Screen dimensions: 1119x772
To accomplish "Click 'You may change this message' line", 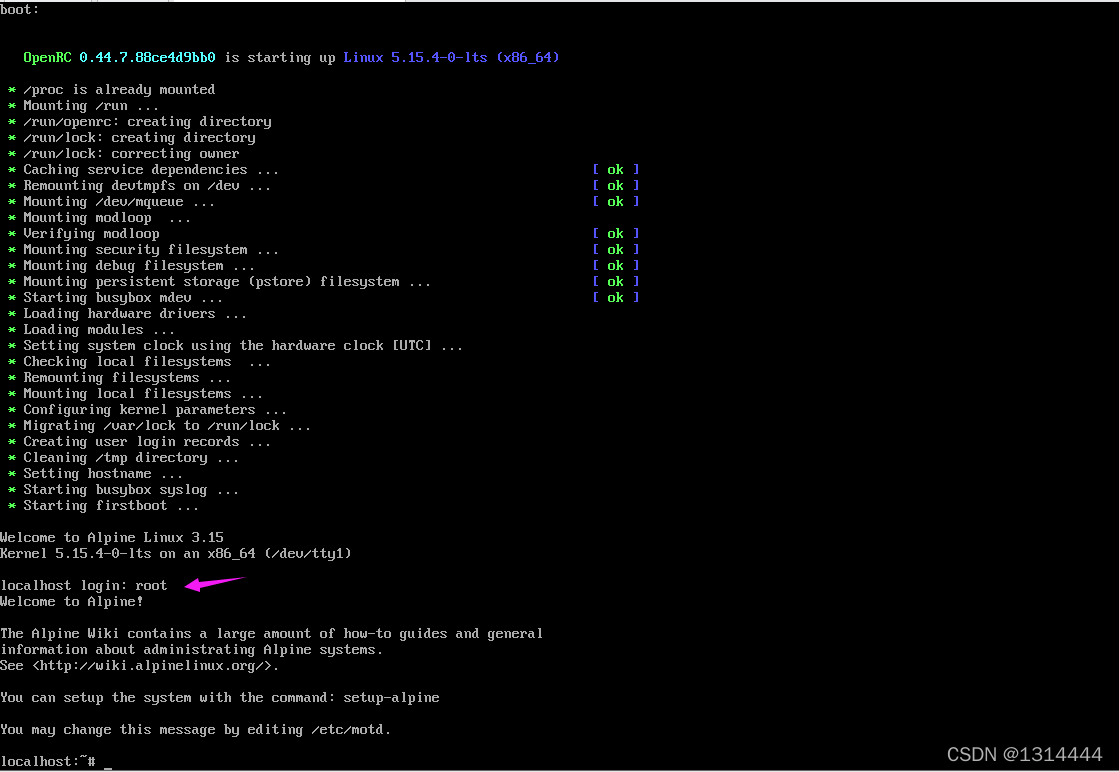I will 196,730.
